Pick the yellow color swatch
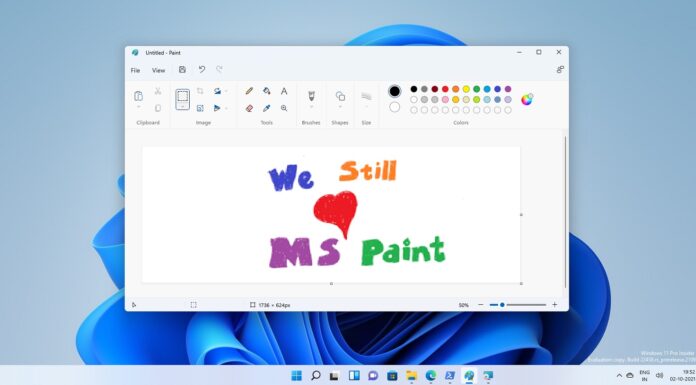 tap(466, 89)
